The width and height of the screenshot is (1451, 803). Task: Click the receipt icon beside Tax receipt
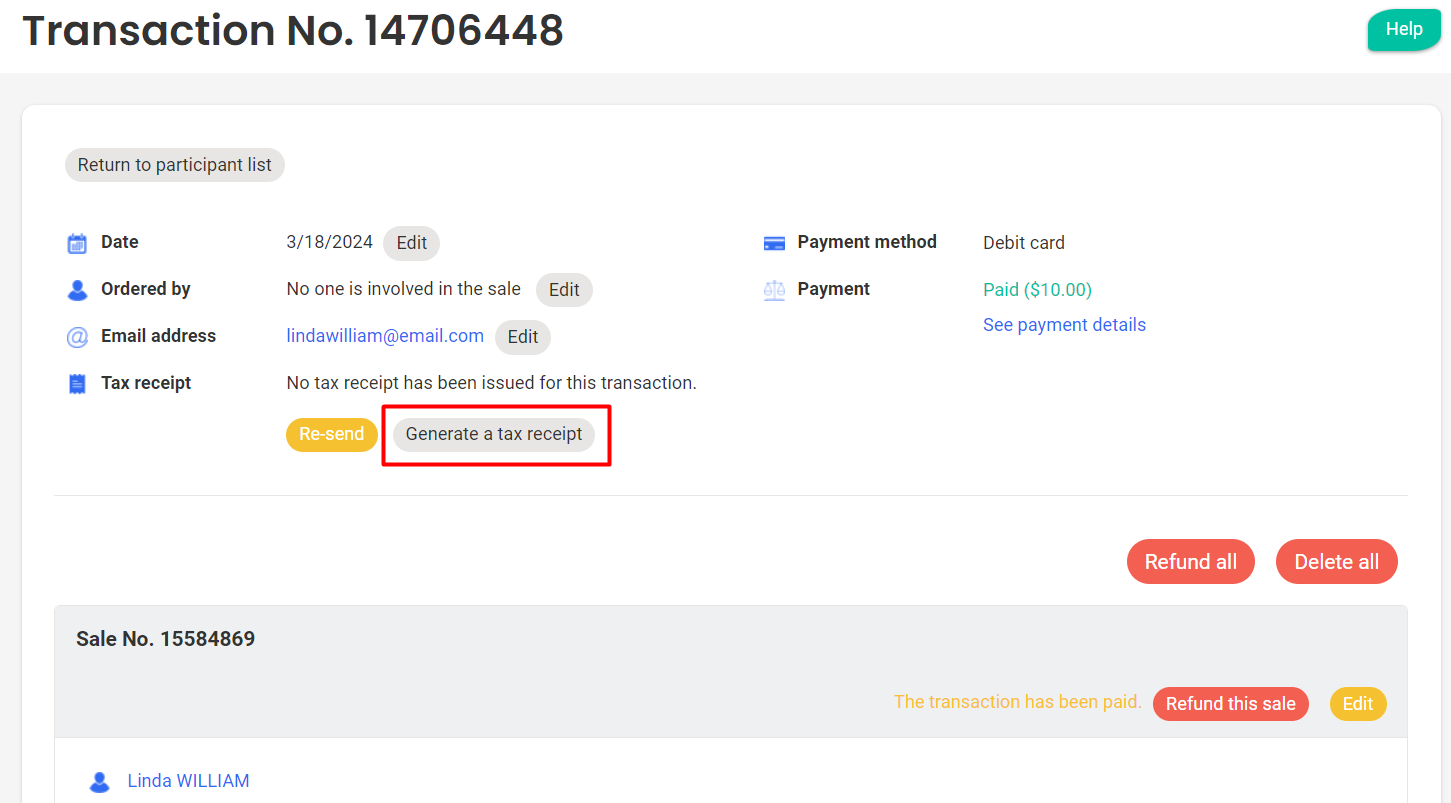tap(77, 384)
